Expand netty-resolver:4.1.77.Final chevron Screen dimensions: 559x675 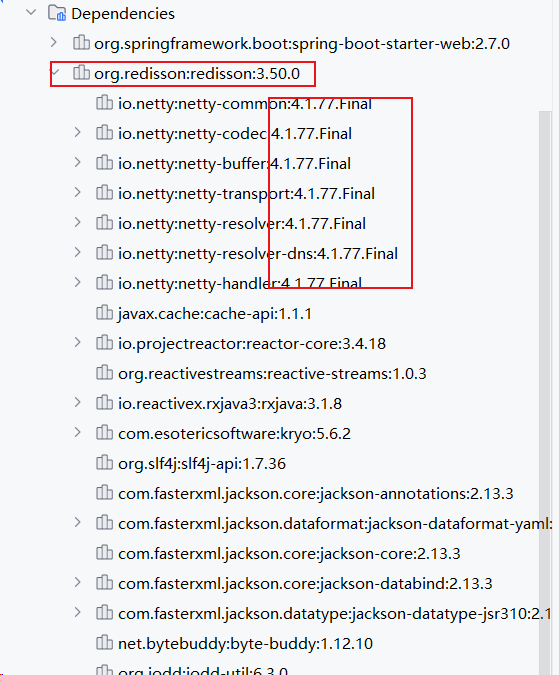(77, 223)
